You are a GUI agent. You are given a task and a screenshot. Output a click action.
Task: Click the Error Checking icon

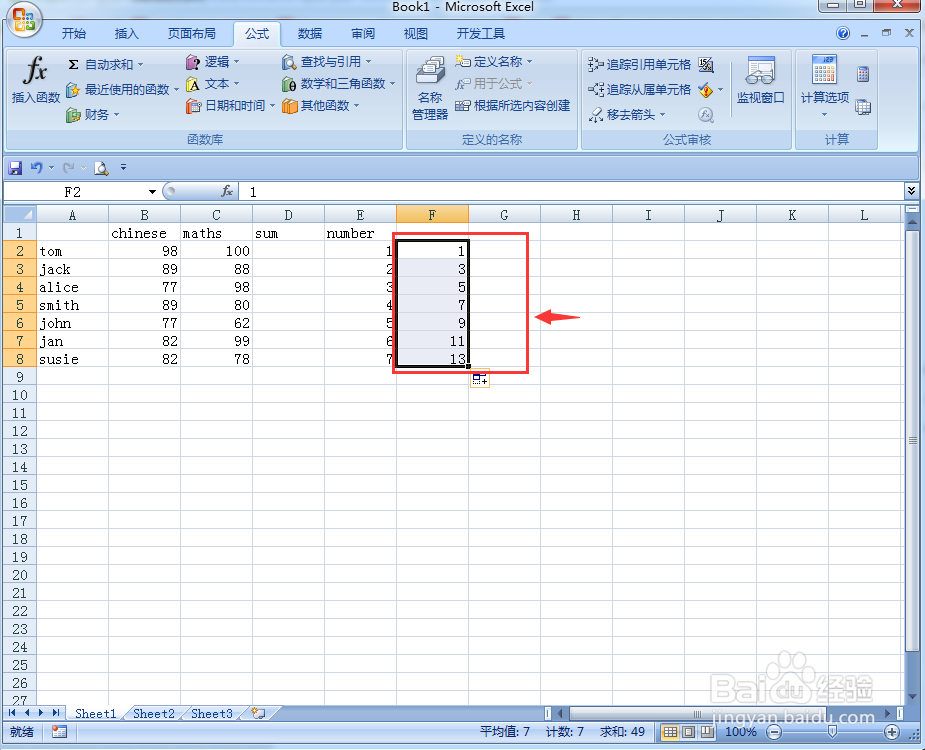[x=706, y=90]
